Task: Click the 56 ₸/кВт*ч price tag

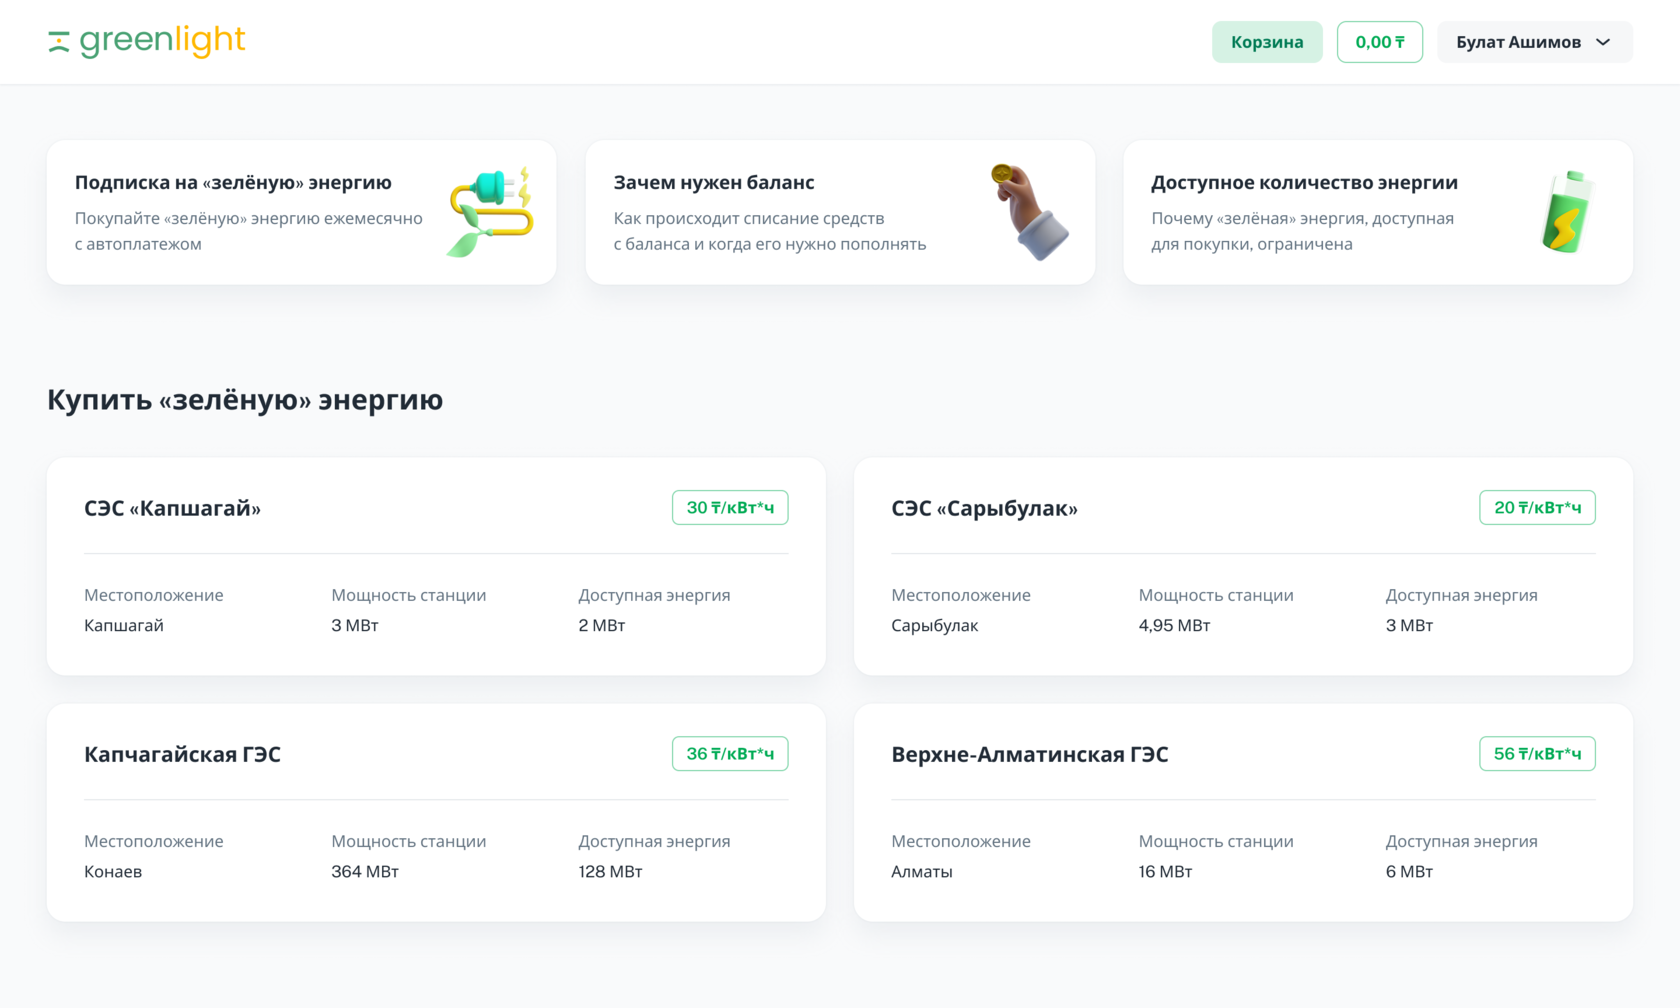Action: [1537, 754]
